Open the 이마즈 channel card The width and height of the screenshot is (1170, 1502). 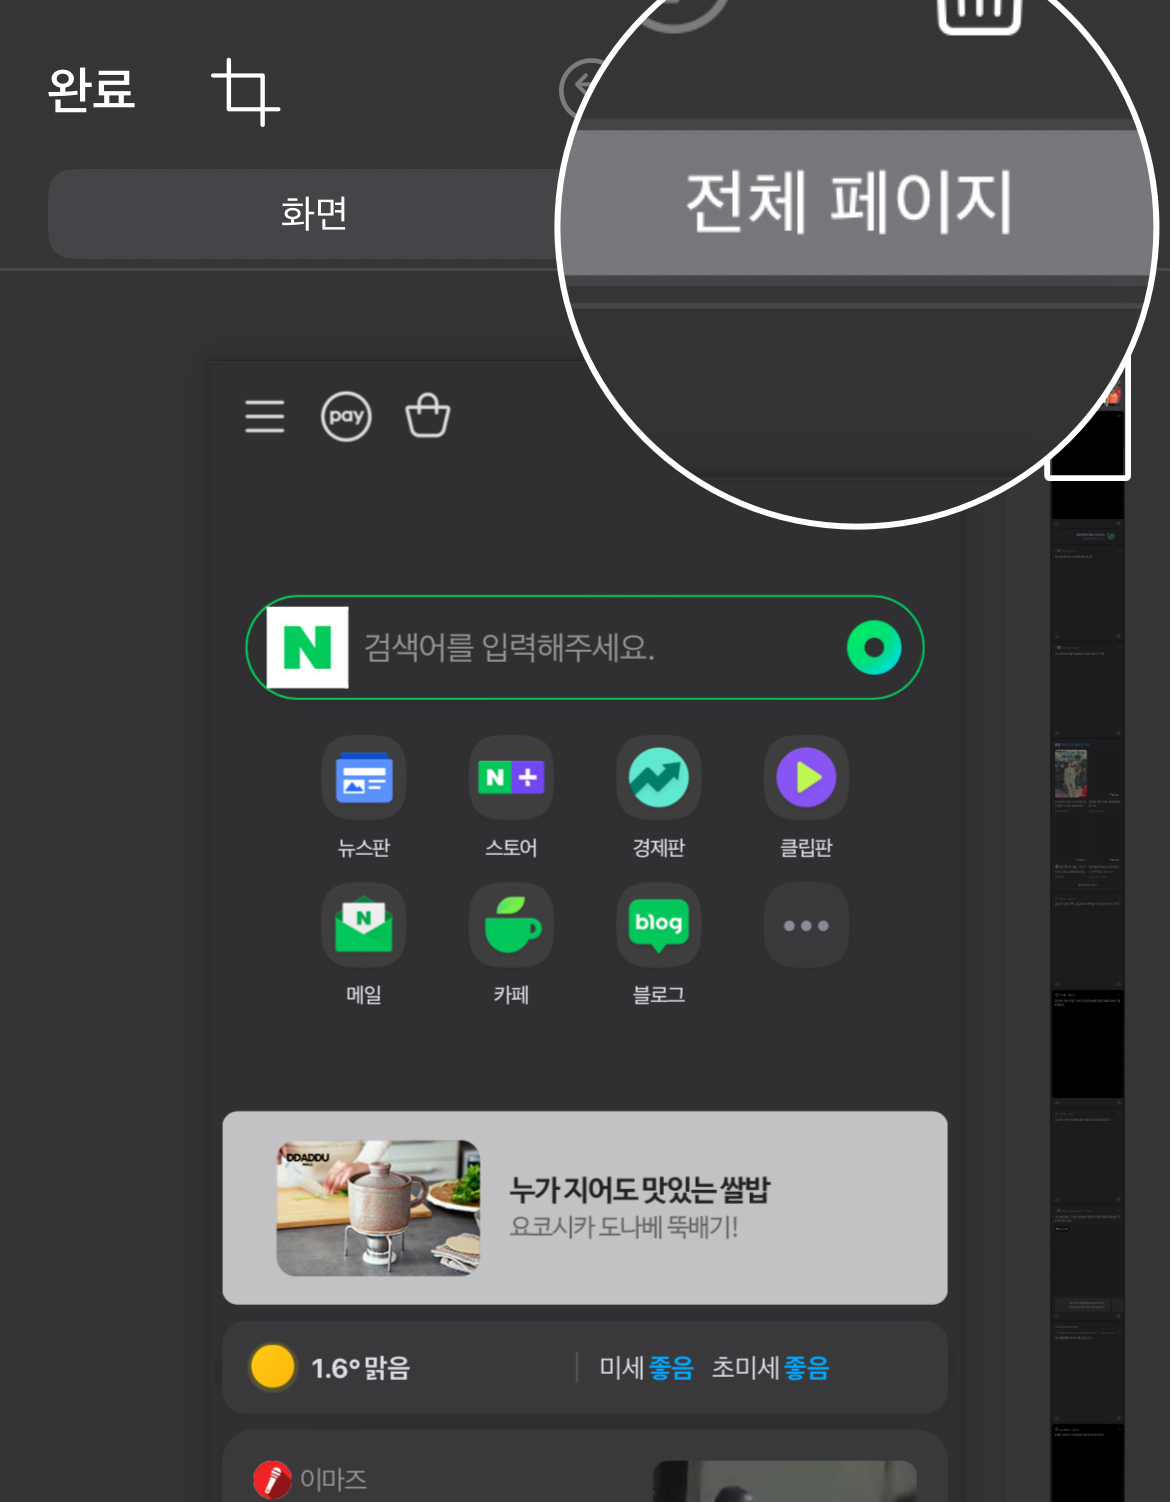click(585, 1466)
